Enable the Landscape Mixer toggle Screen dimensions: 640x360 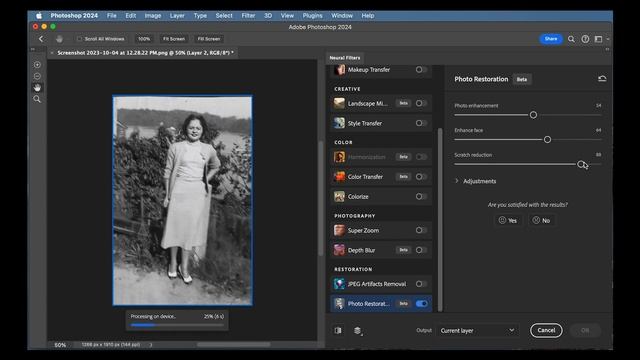click(x=421, y=103)
